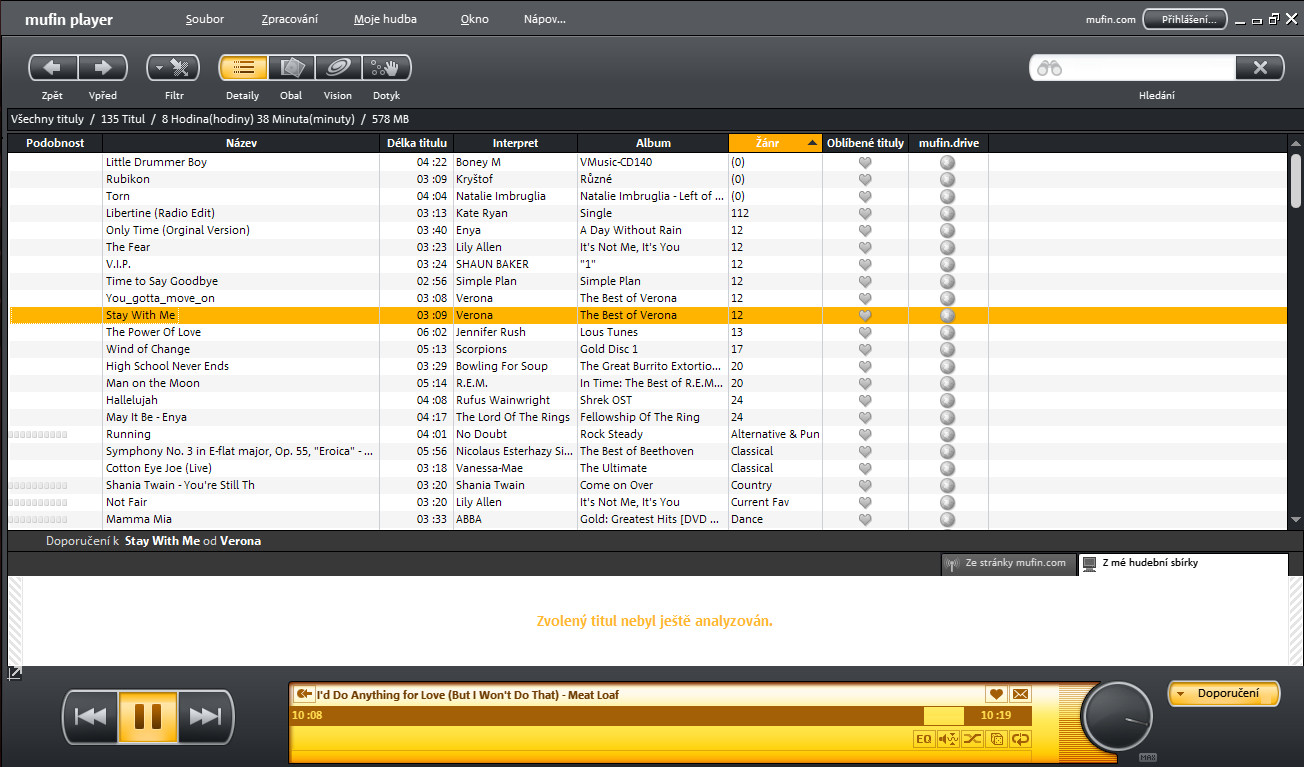Click the jump-to-current-track arrow icon
Image resolution: width=1304 pixels, height=767 pixels.
tap(304, 694)
